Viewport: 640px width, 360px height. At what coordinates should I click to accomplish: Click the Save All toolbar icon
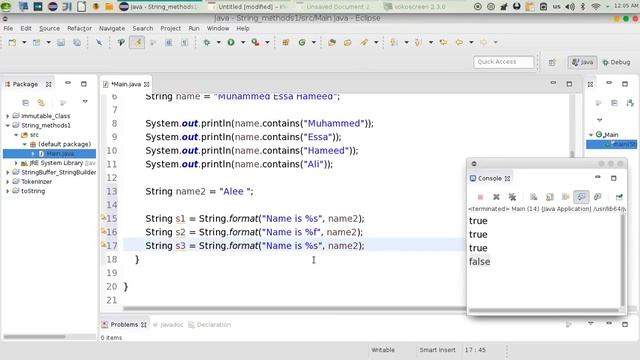coord(77,42)
